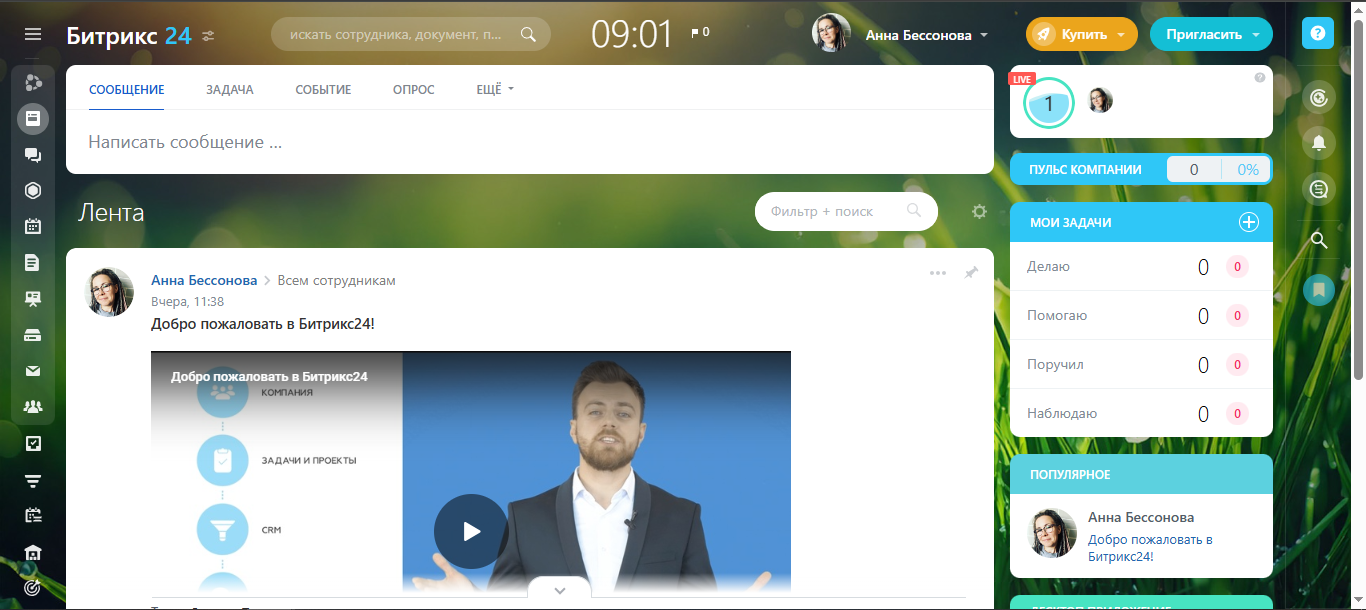Open the hamburger main menu
The height and width of the screenshot is (610, 1366).
pyautogui.click(x=33, y=34)
